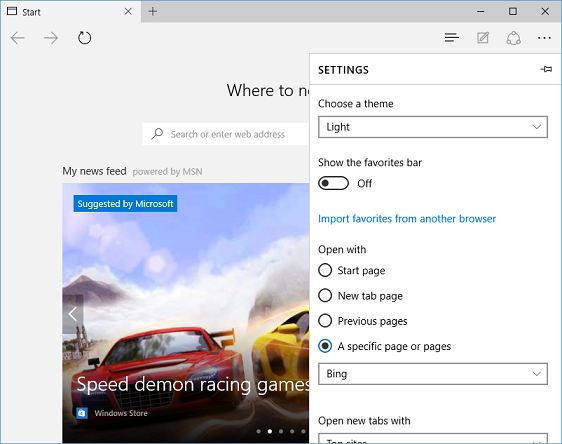Select A specific page or pages option

pyautogui.click(x=325, y=346)
